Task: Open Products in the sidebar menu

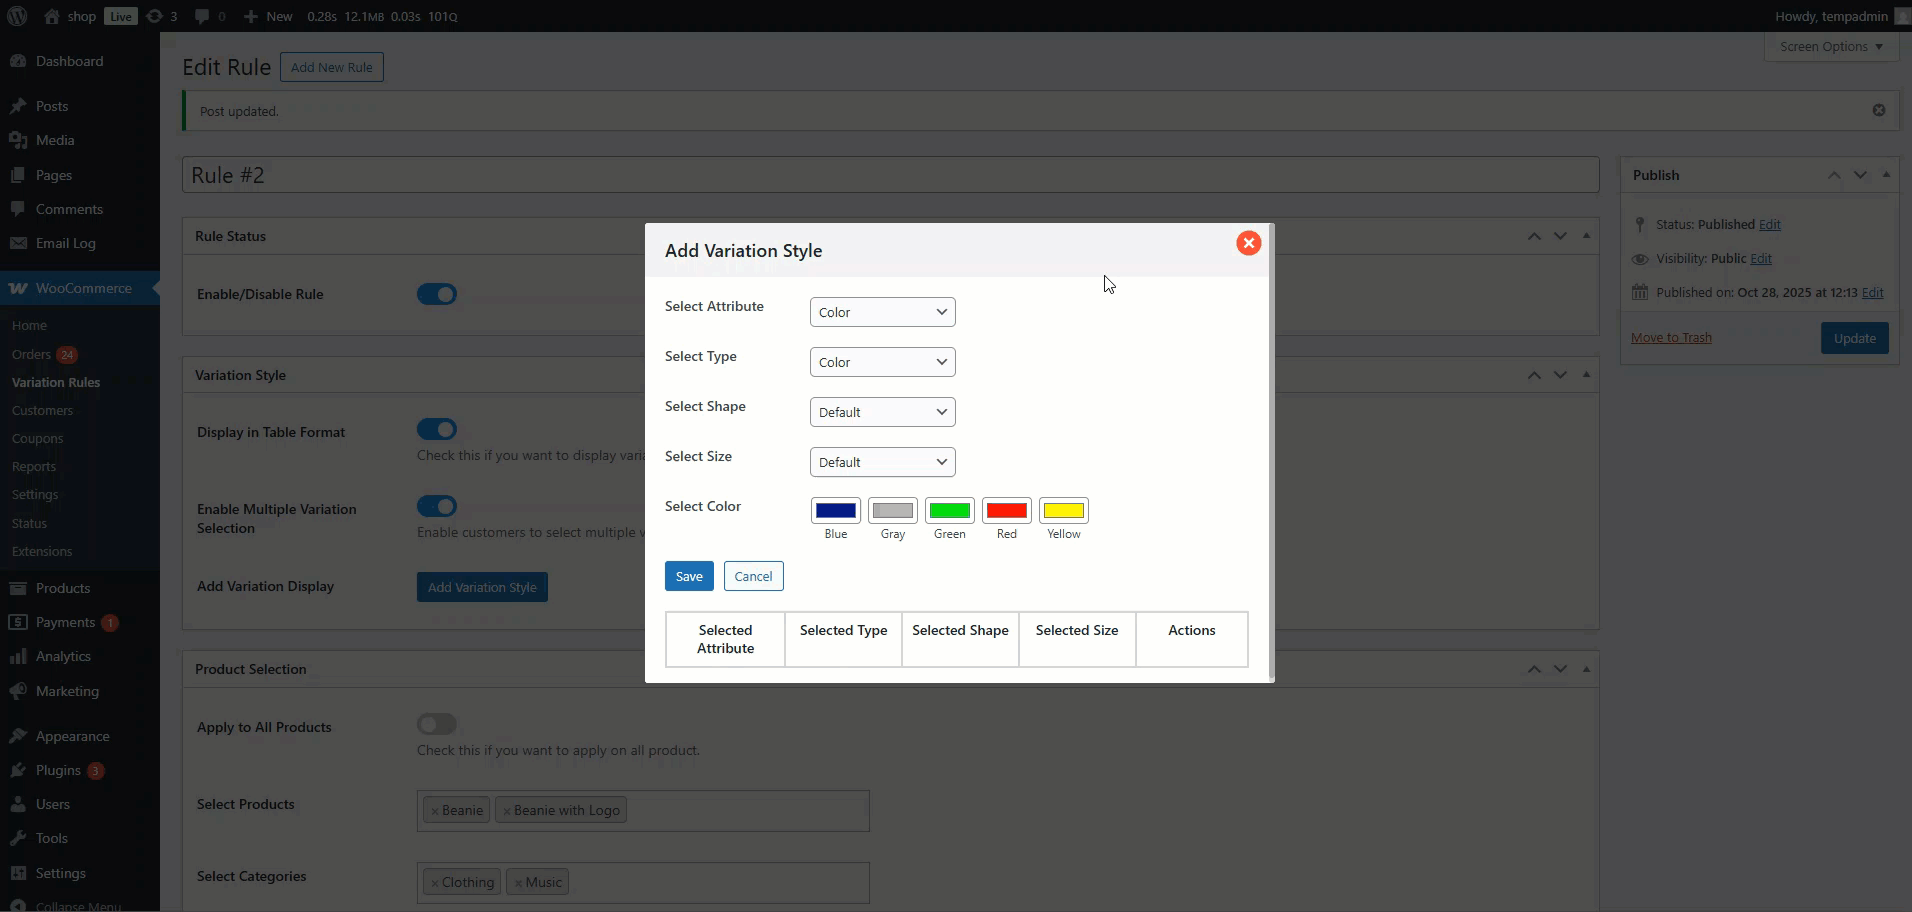Action: coord(62,588)
